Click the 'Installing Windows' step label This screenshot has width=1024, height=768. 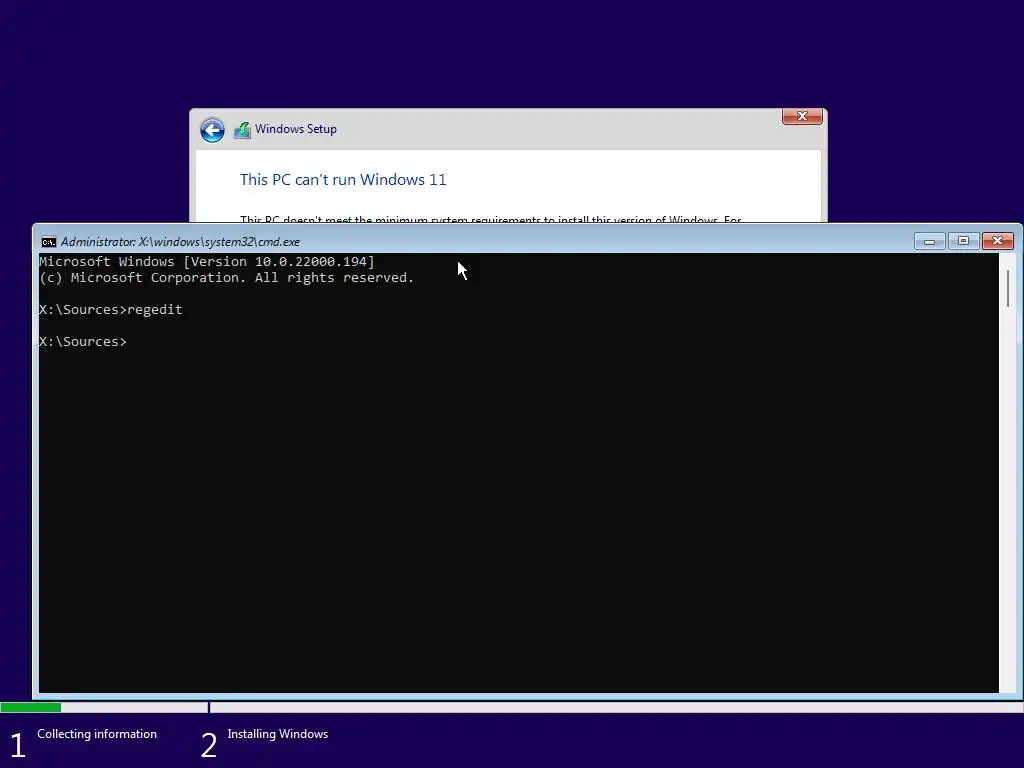(x=278, y=734)
